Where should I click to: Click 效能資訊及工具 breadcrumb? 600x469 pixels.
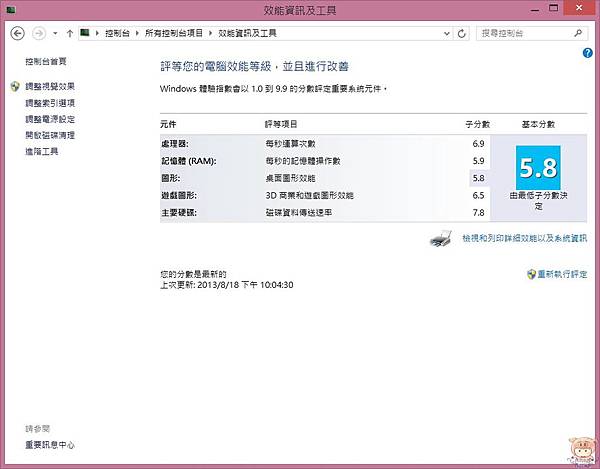(247, 33)
